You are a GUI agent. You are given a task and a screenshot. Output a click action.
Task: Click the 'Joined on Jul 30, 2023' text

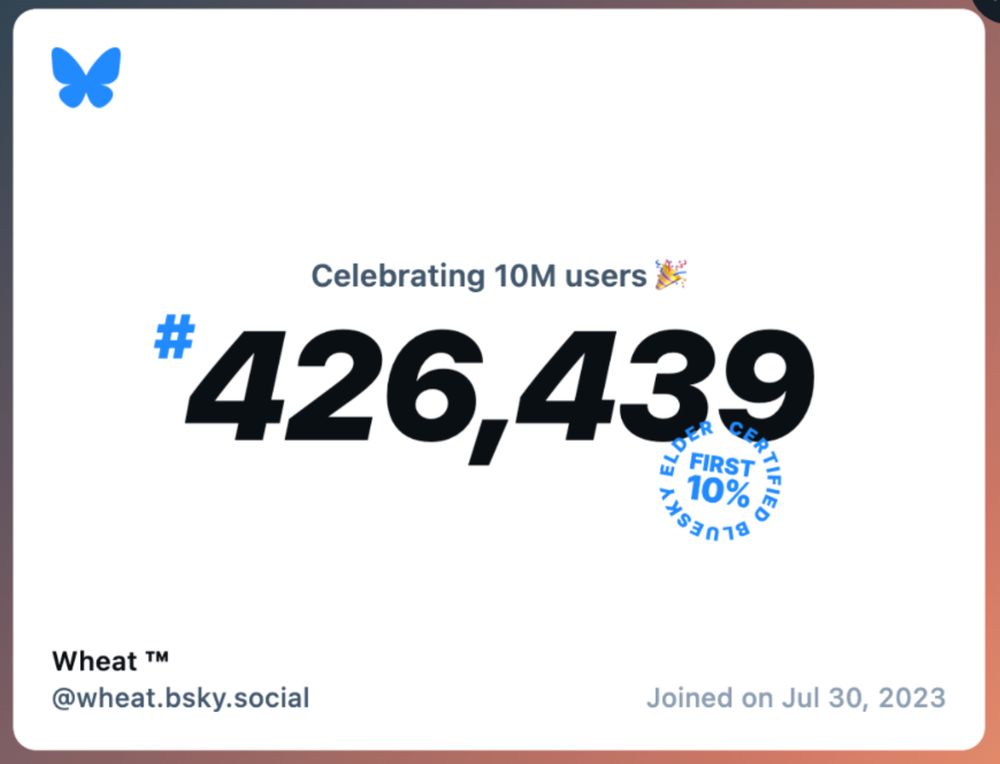[x=796, y=698]
